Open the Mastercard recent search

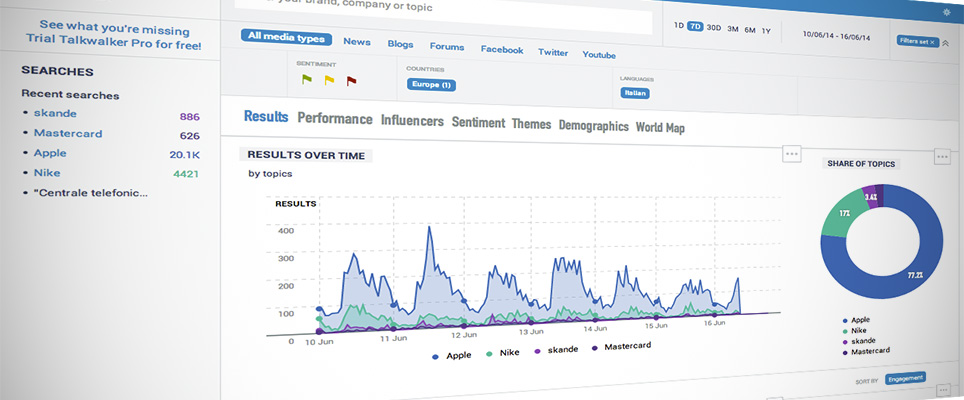tap(68, 133)
